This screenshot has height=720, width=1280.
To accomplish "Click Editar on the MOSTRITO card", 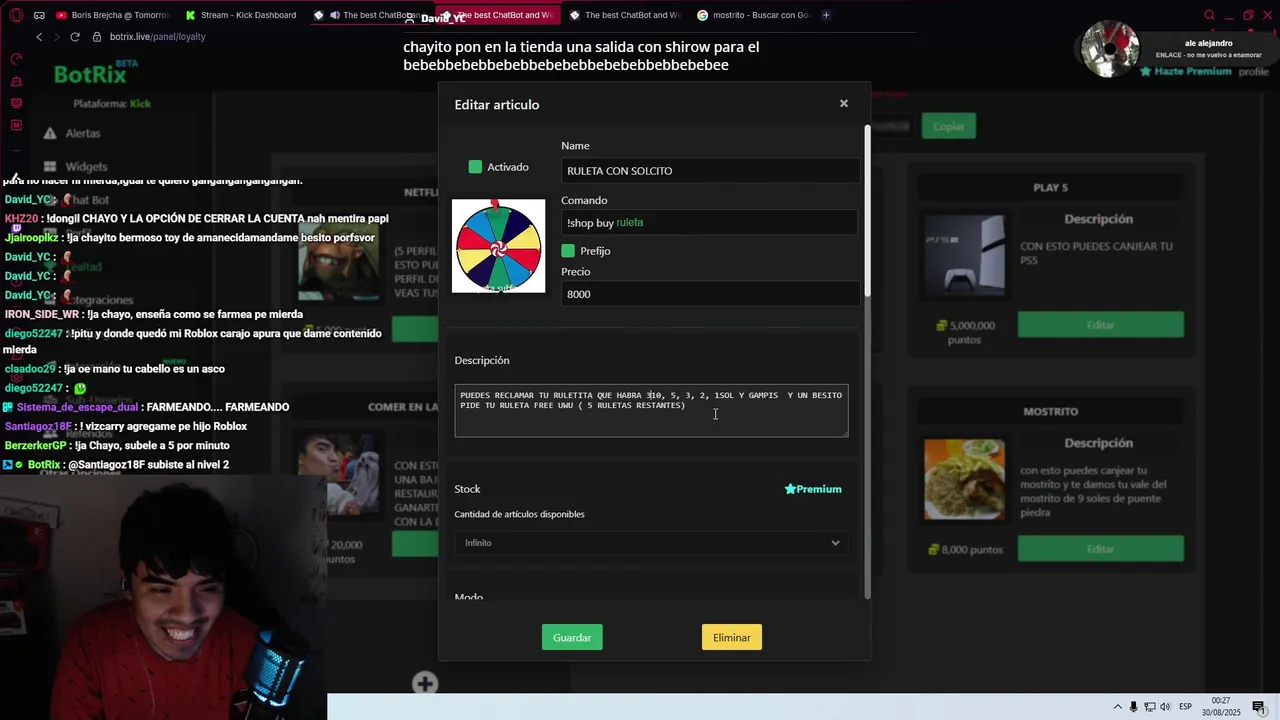I will pyautogui.click(x=1100, y=549).
